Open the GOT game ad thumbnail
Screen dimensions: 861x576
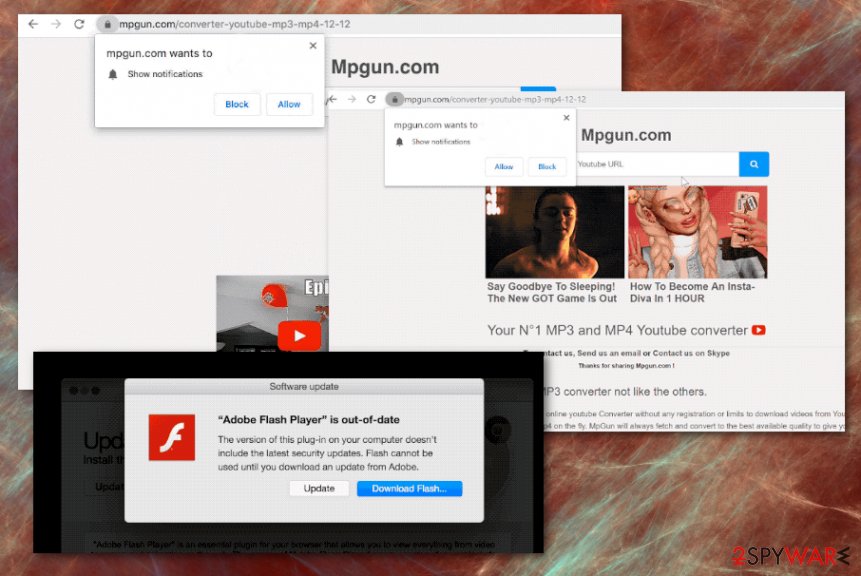[x=555, y=232]
